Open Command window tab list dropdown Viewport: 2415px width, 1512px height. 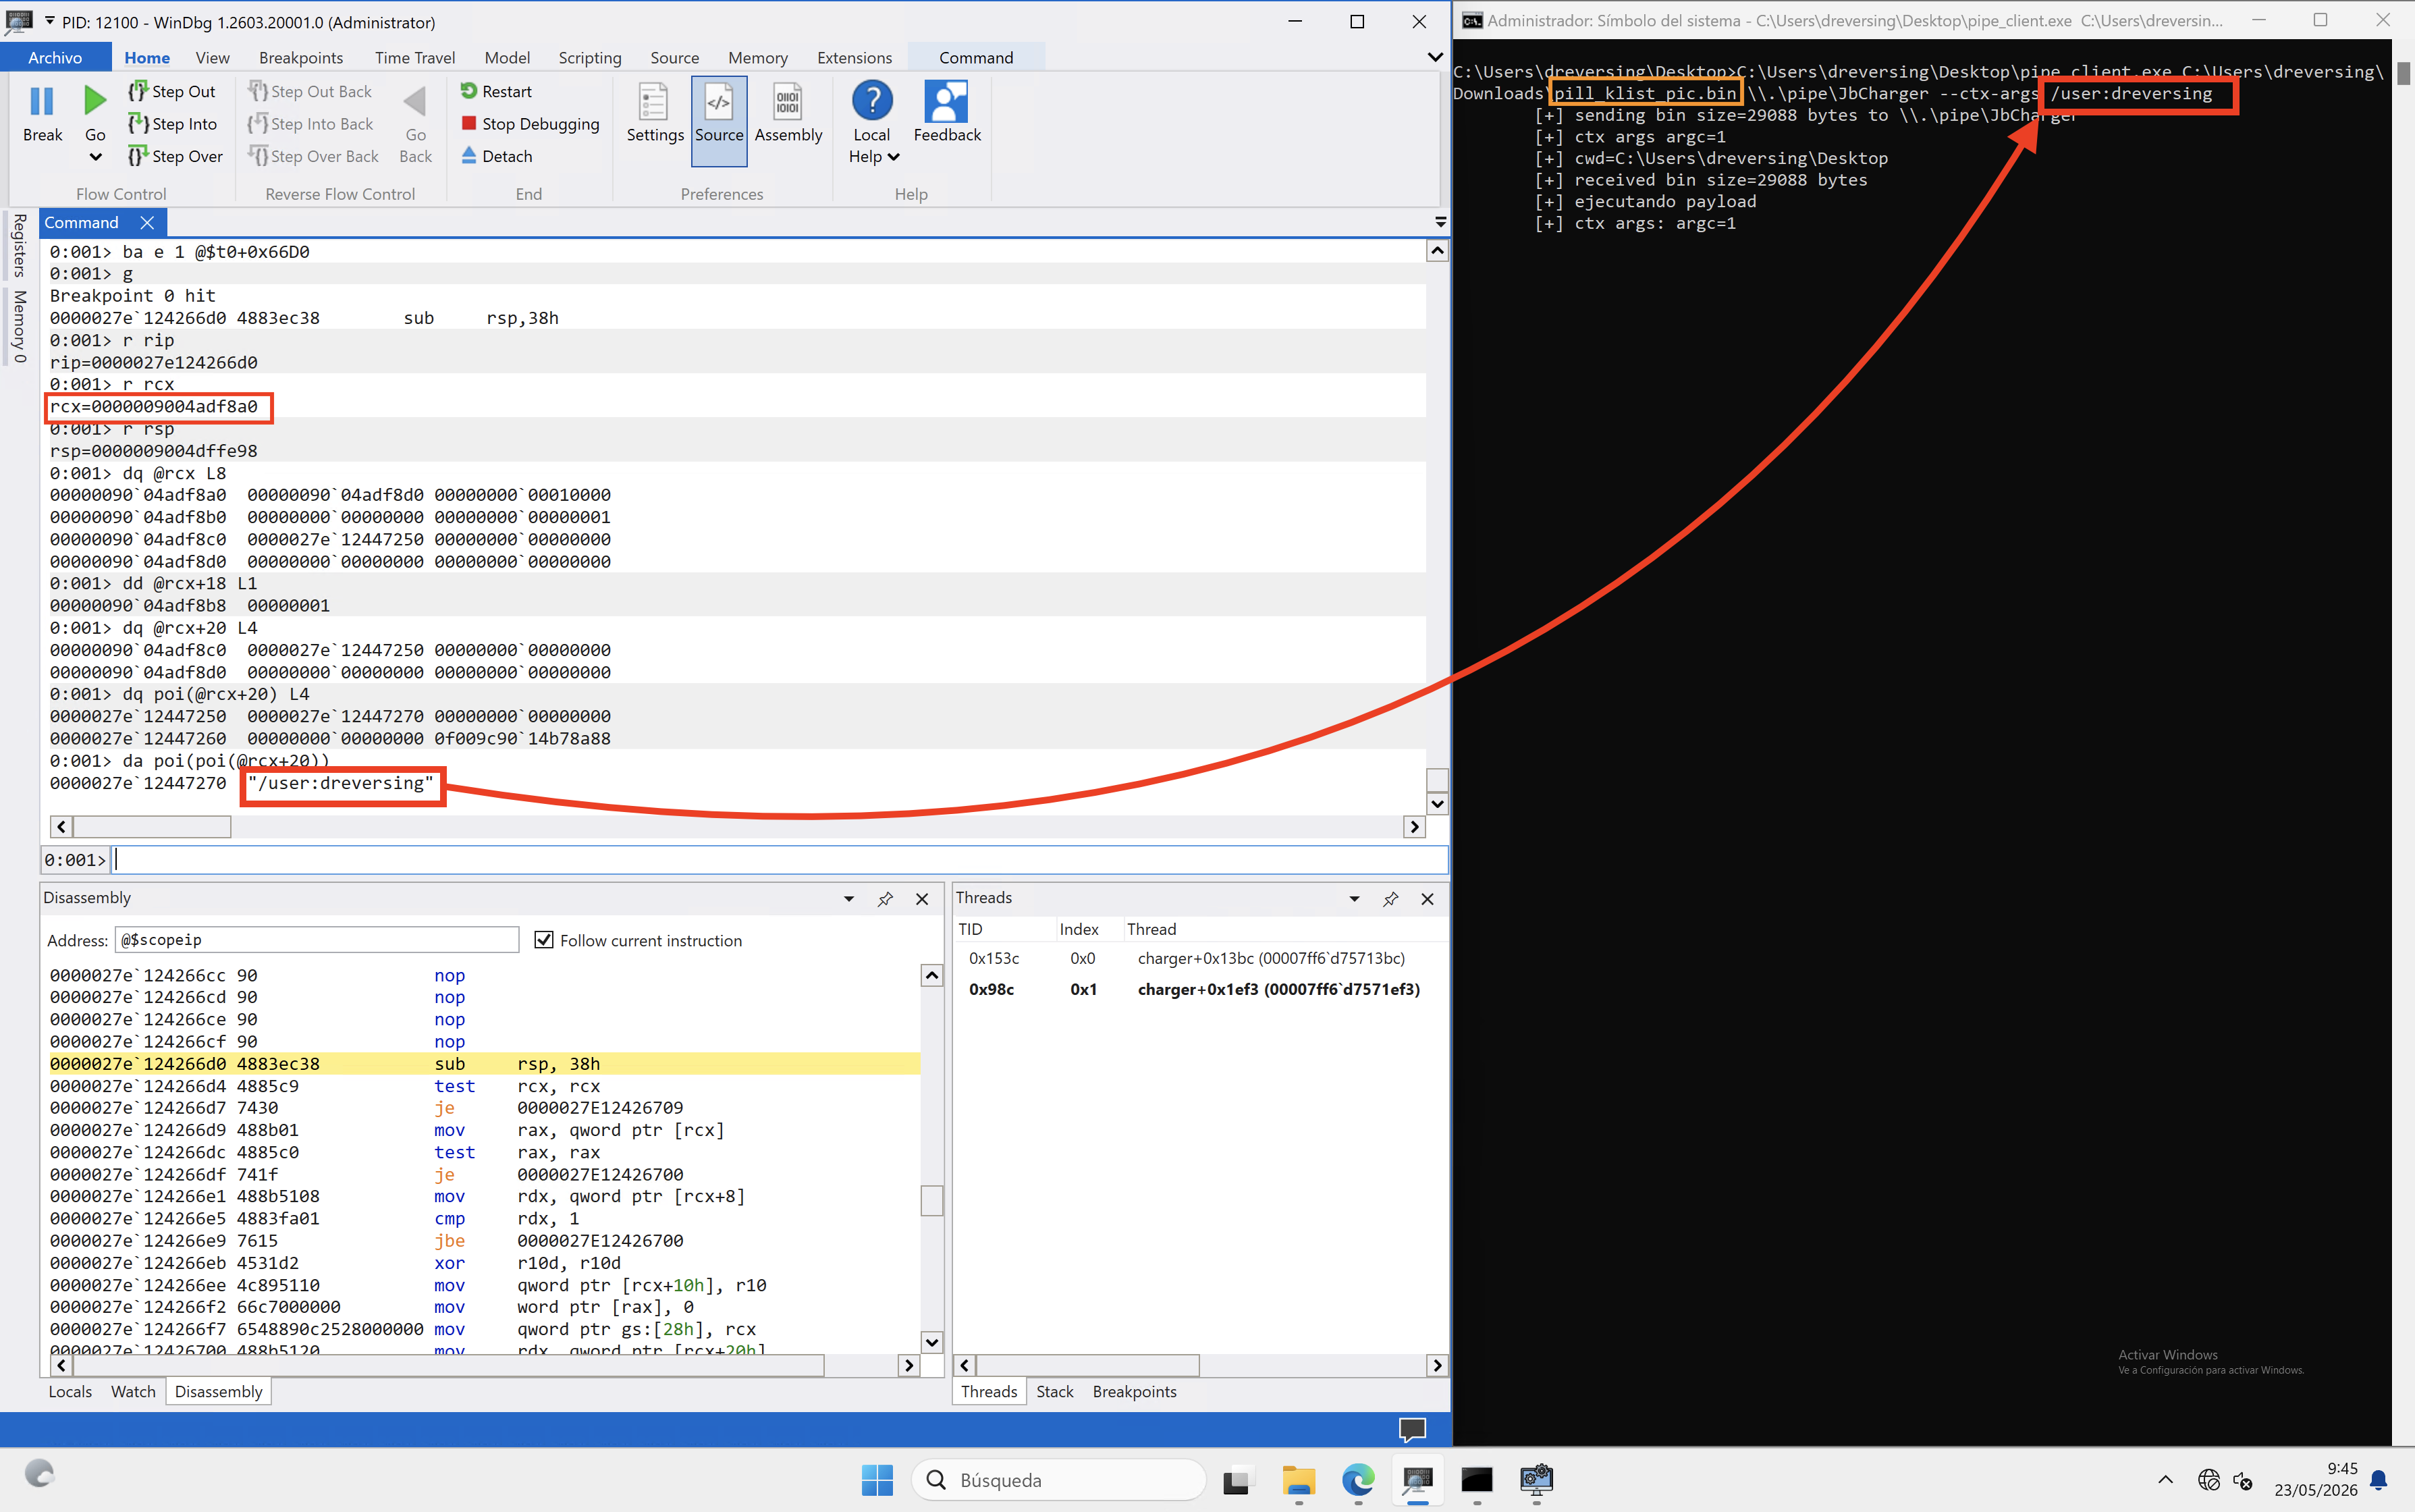pyautogui.click(x=1440, y=222)
